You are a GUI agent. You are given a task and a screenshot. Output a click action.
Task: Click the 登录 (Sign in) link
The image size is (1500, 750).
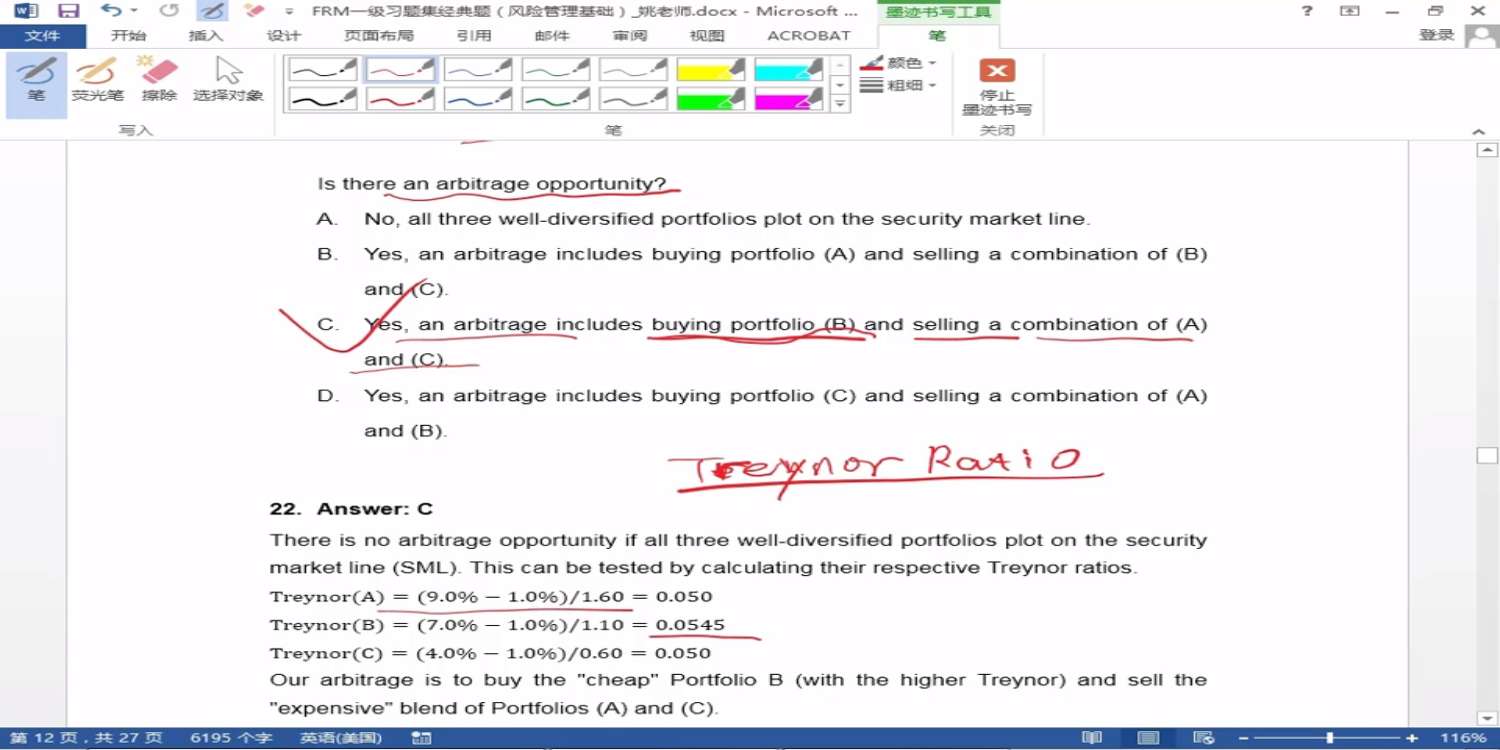click(1437, 35)
